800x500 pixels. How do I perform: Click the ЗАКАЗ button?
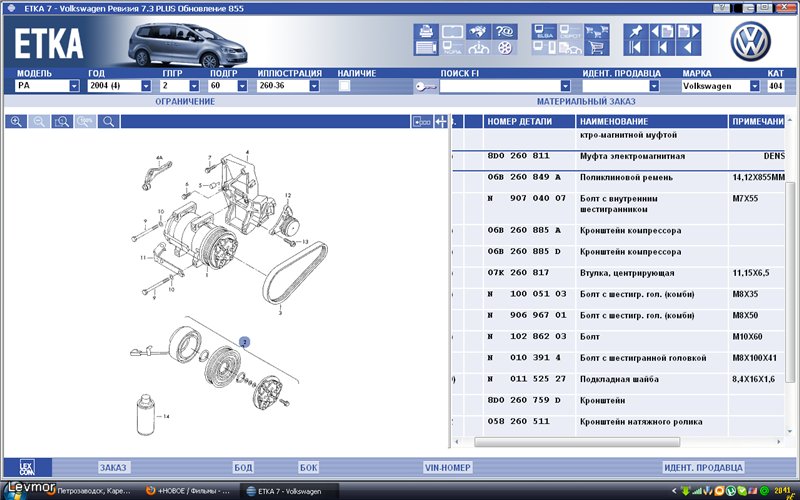[x=113, y=467]
